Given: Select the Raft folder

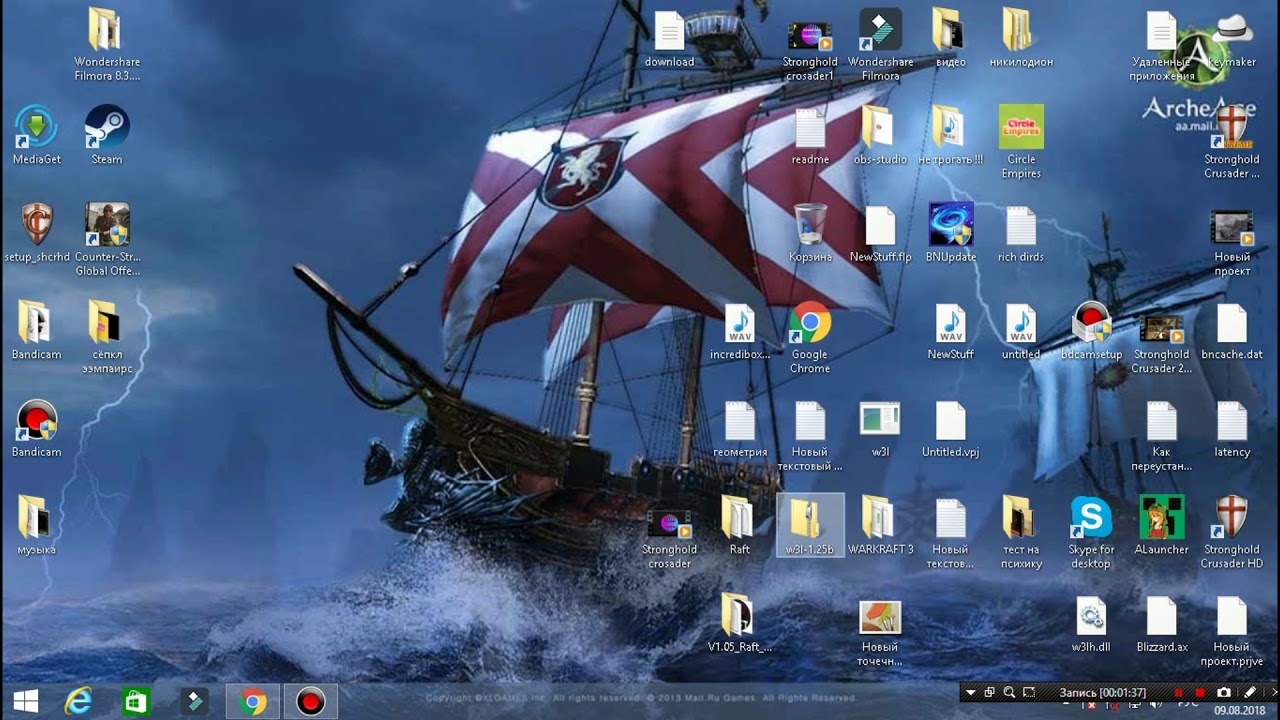Looking at the screenshot, I should [740, 525].
